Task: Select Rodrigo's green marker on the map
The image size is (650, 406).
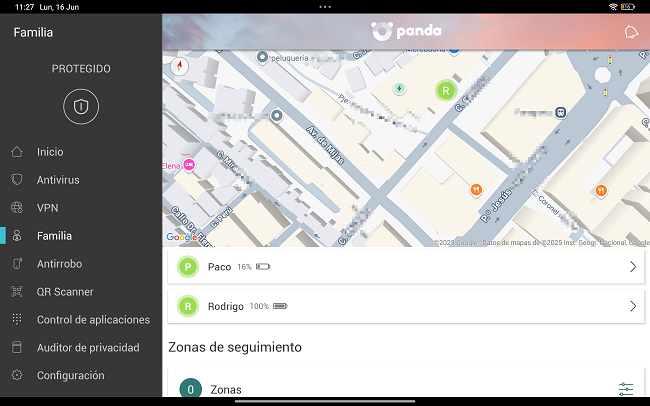Action: point(445,91)
